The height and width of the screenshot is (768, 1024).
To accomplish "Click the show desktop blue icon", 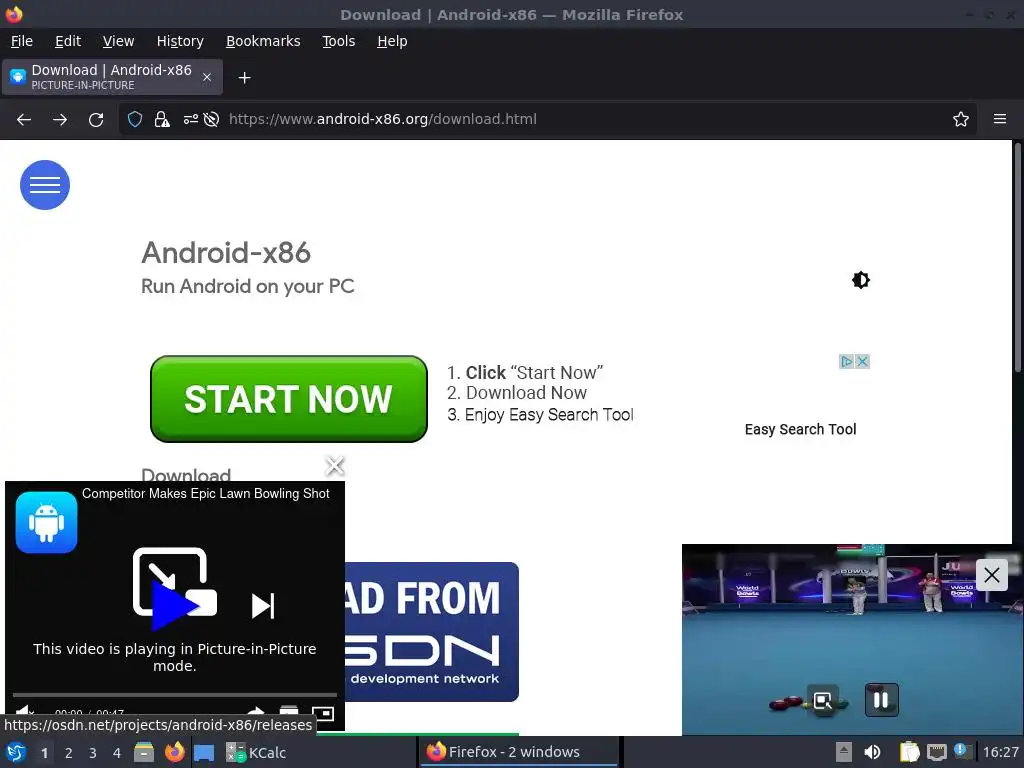I will 204,752.
